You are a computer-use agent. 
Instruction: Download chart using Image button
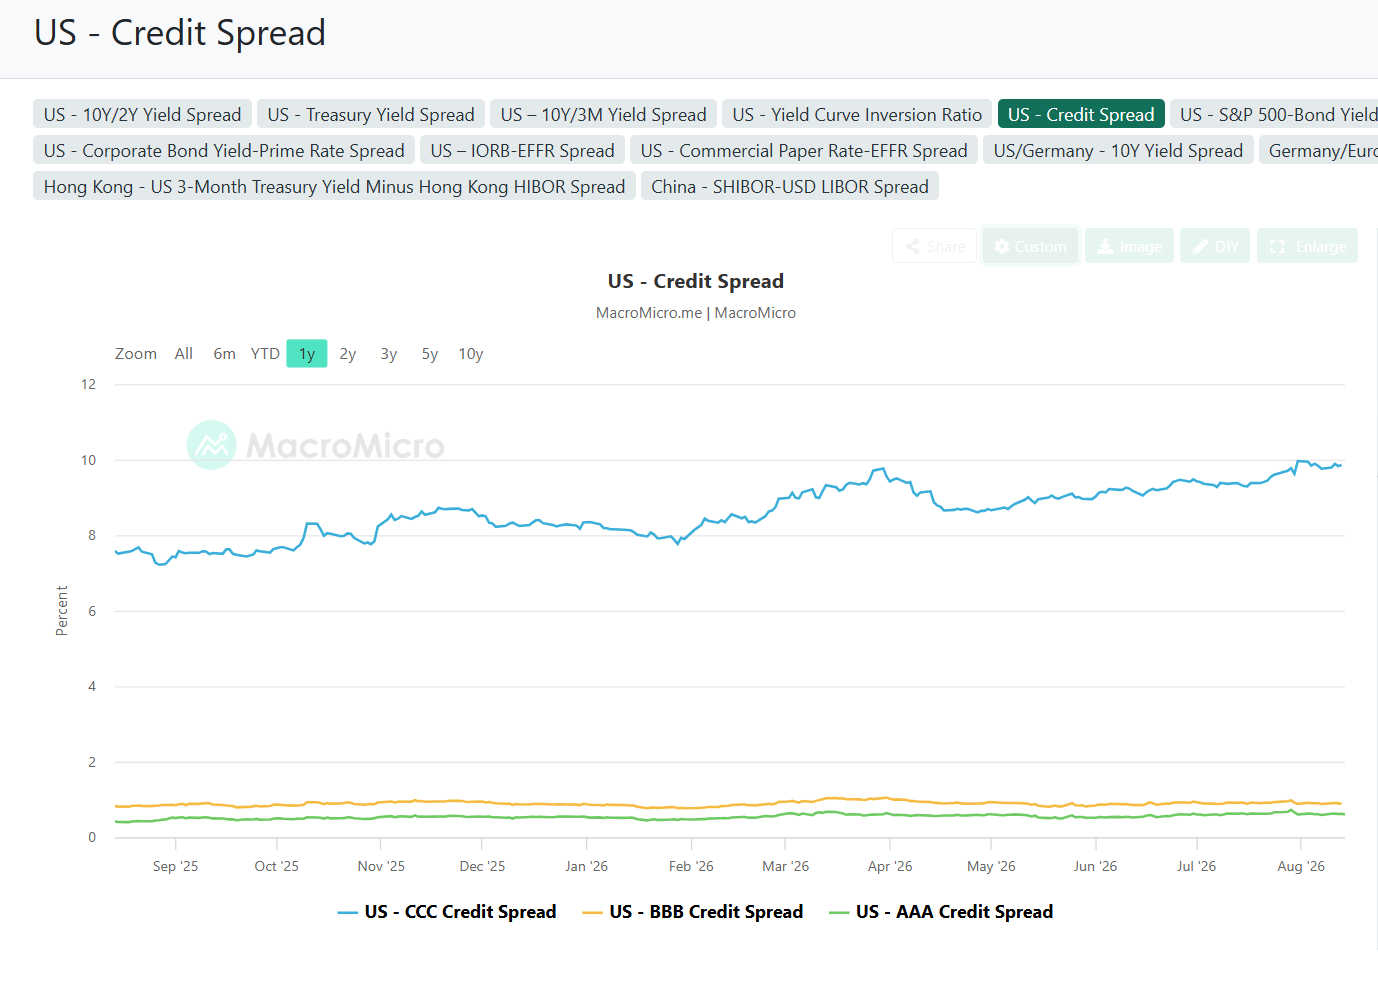point(1129,246)
